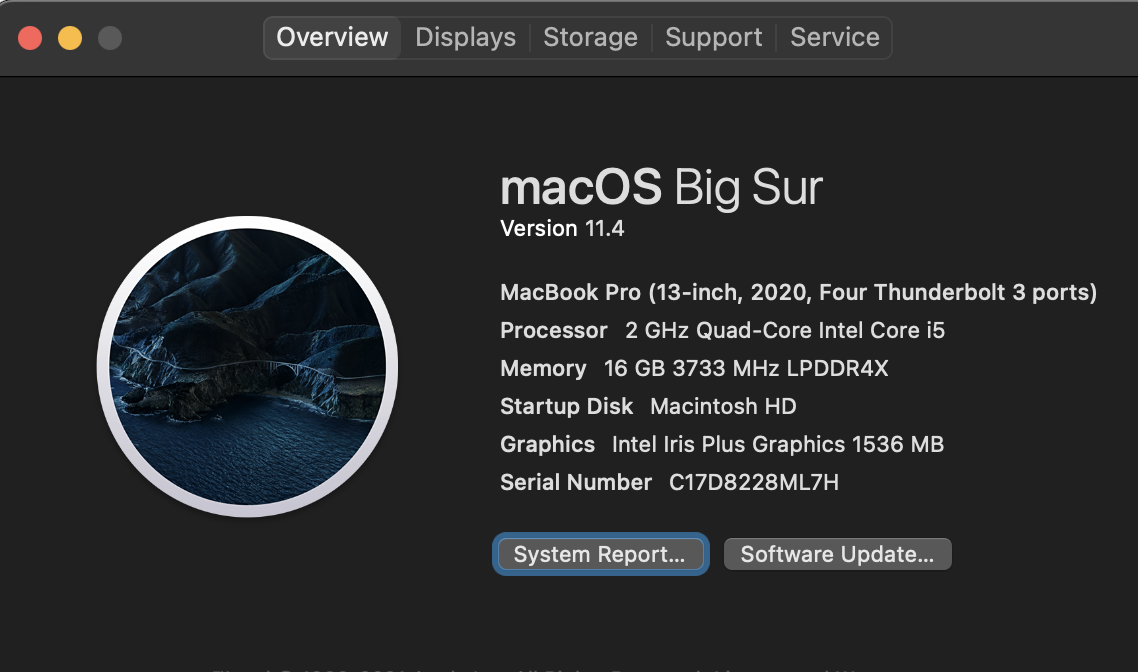This screenshot has height=672, width=1138.
Task: Select the 16 GB 3733 MHz LPDDR4X value
Action: click(746, 369)
